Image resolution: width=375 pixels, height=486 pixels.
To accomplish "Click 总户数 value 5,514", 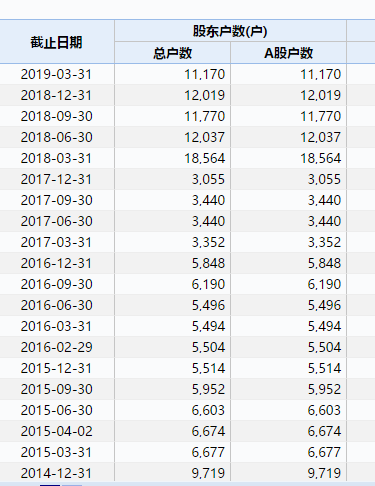I will (x=209, y=368).
